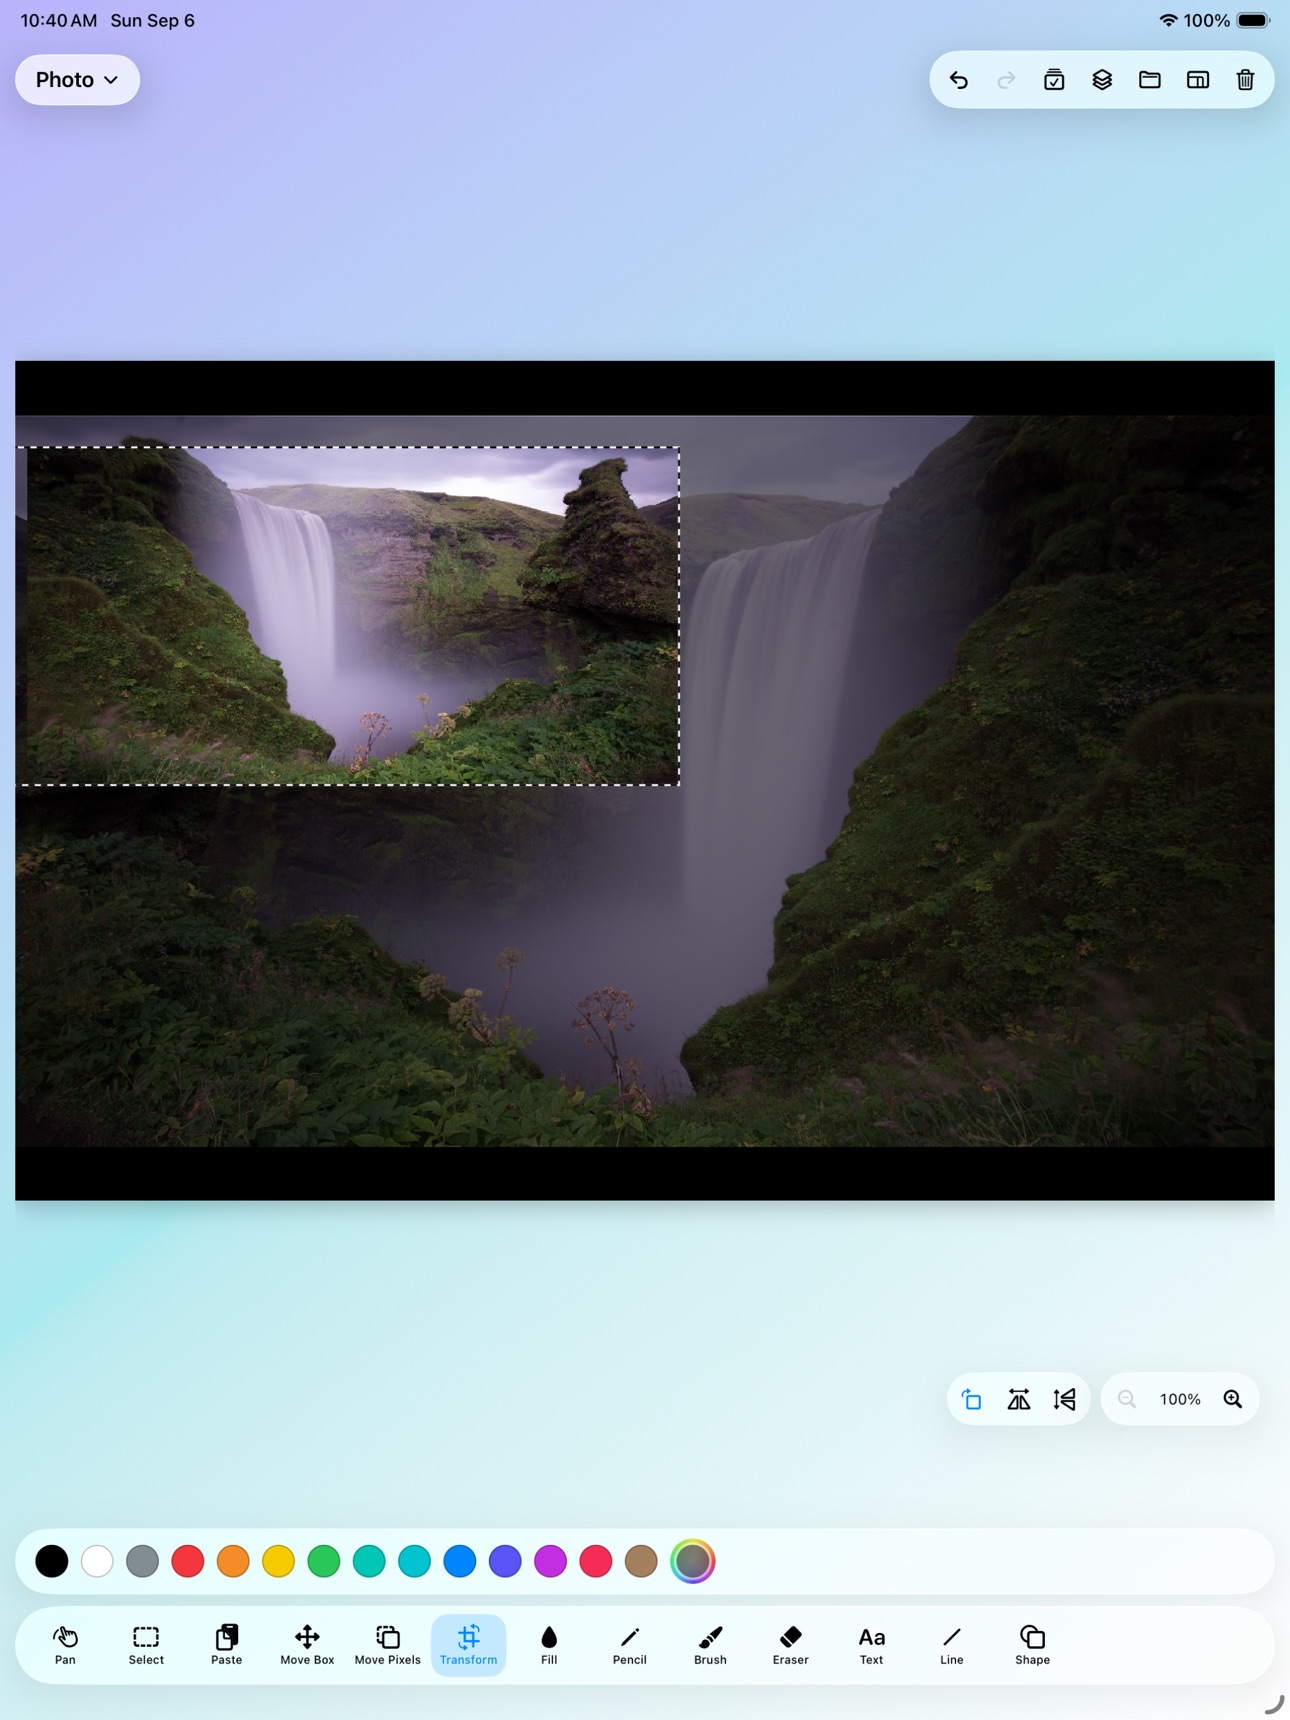Tap the 100% zoom level value
The height and width of the screenshot is (1720, 1290).
click(1180, 1400)
